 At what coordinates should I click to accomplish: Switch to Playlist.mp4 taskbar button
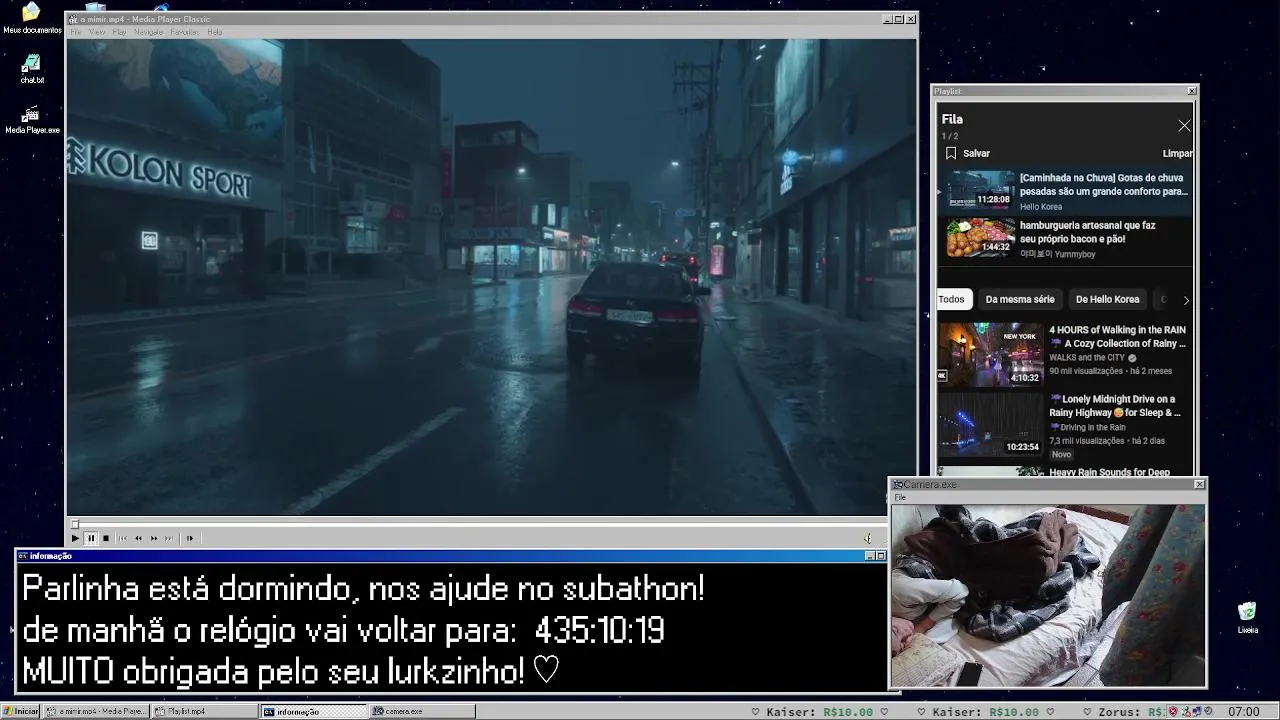[x=205, y=711]
